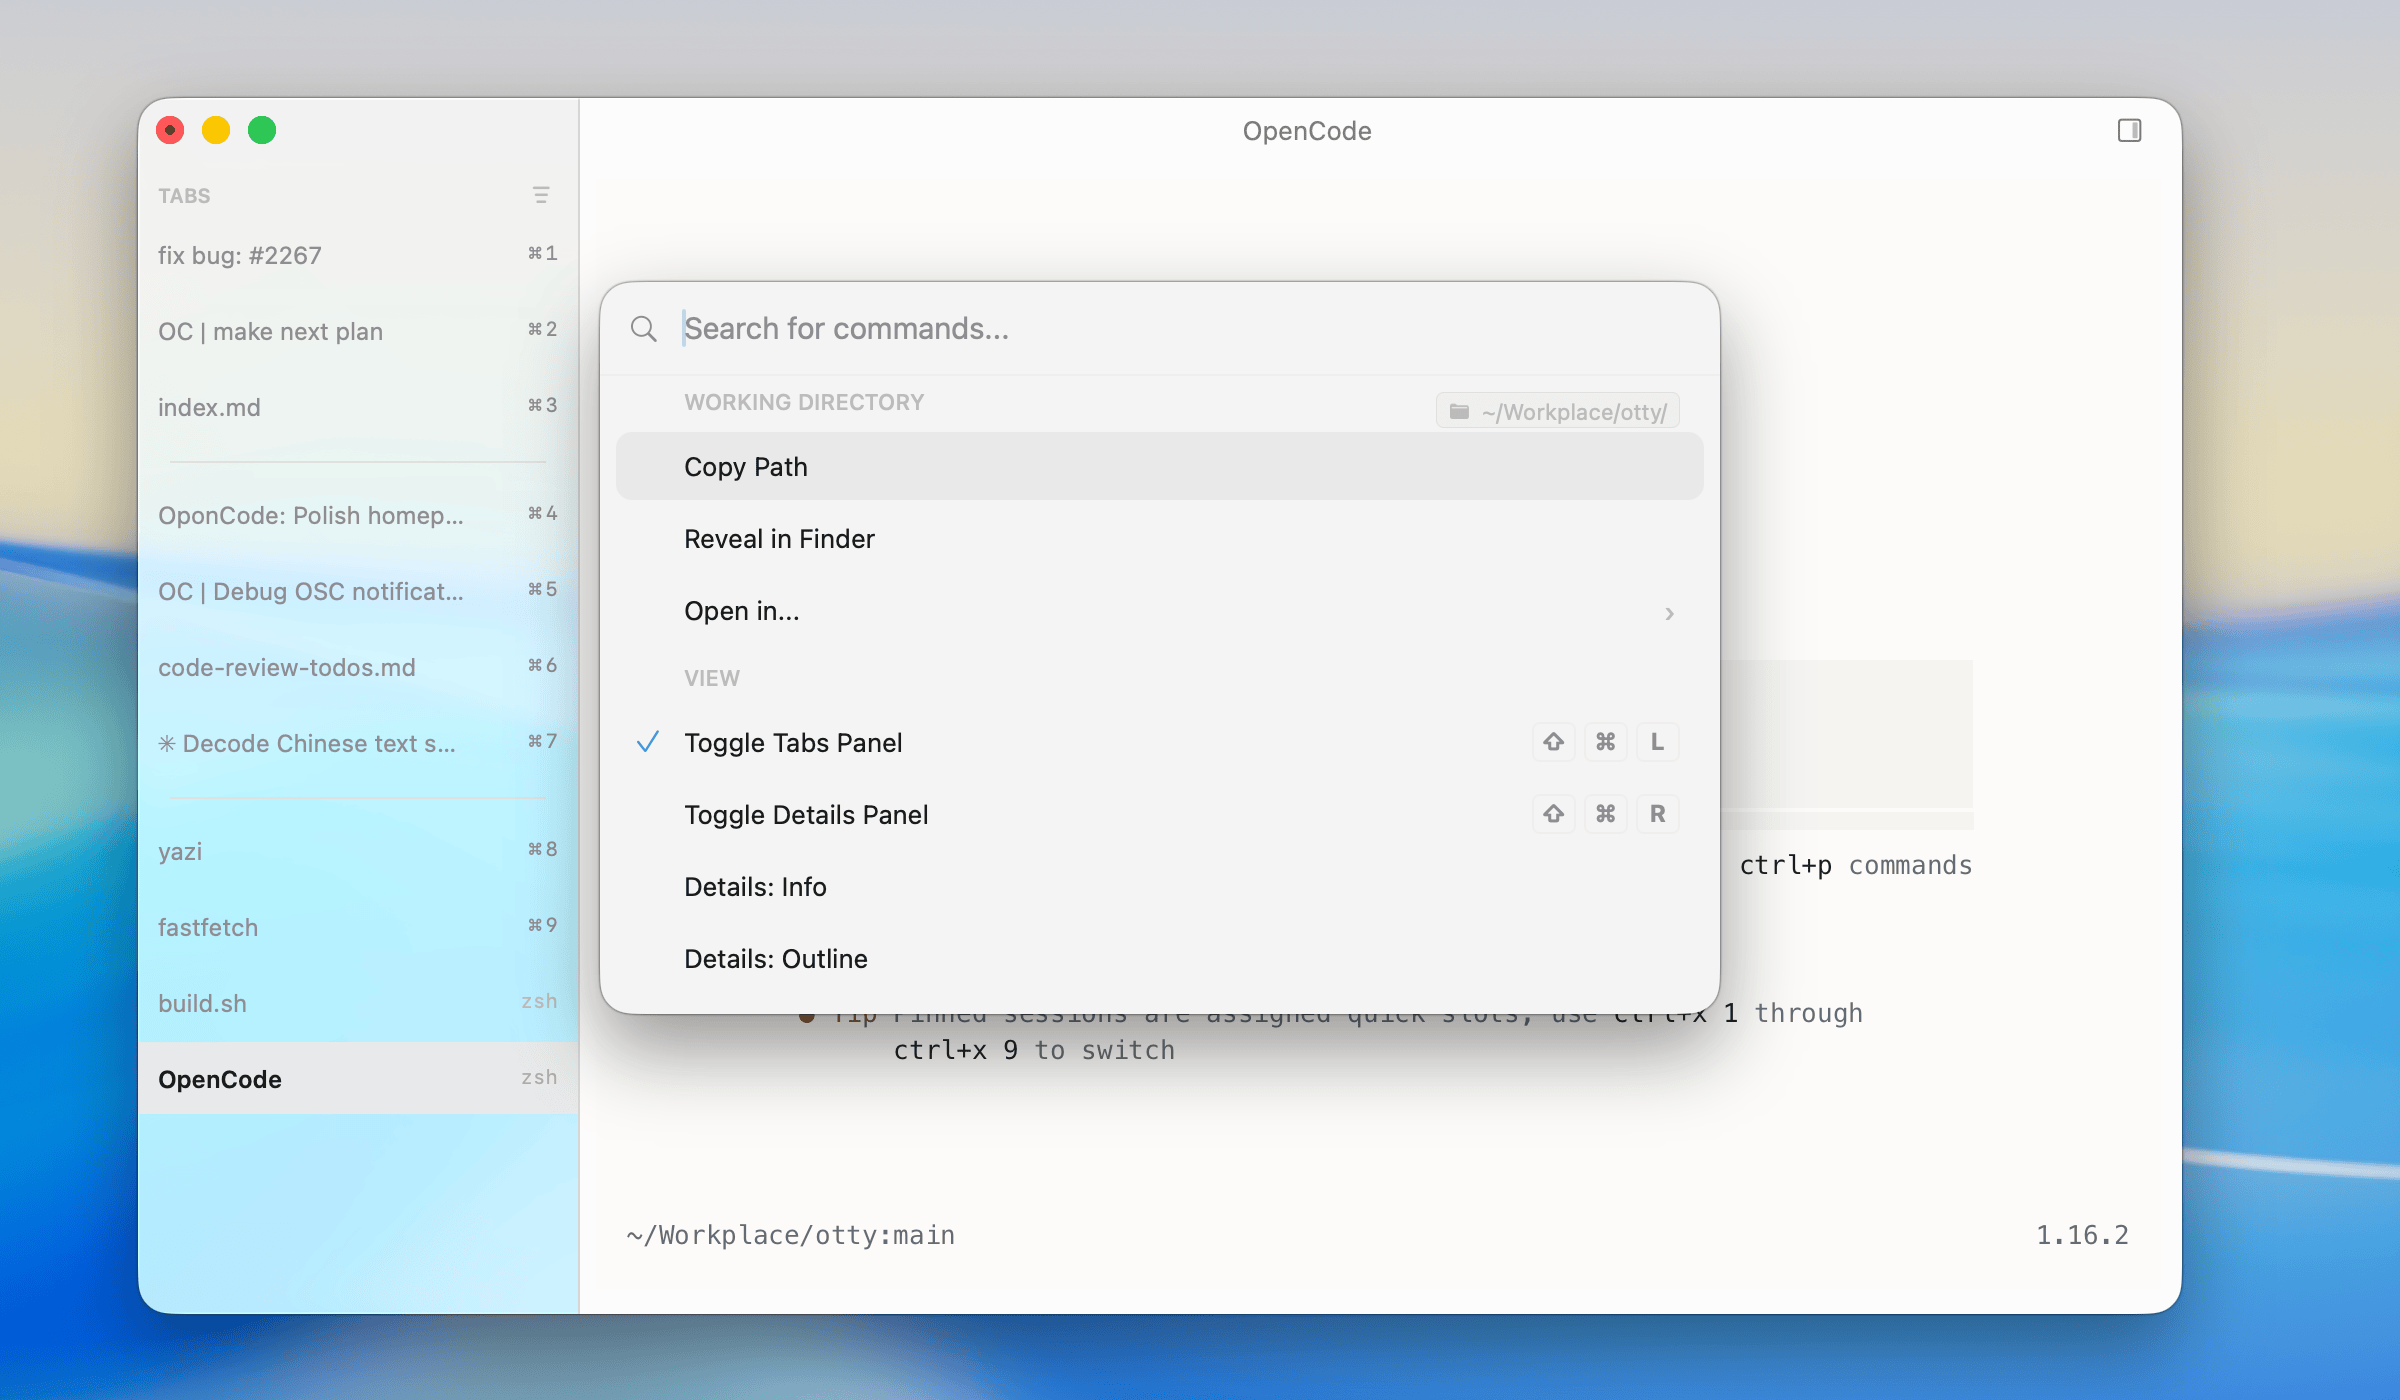Screen dimensions: 2400x1400
Task: Open the Open in... submenu
Action: point(1159,611)
